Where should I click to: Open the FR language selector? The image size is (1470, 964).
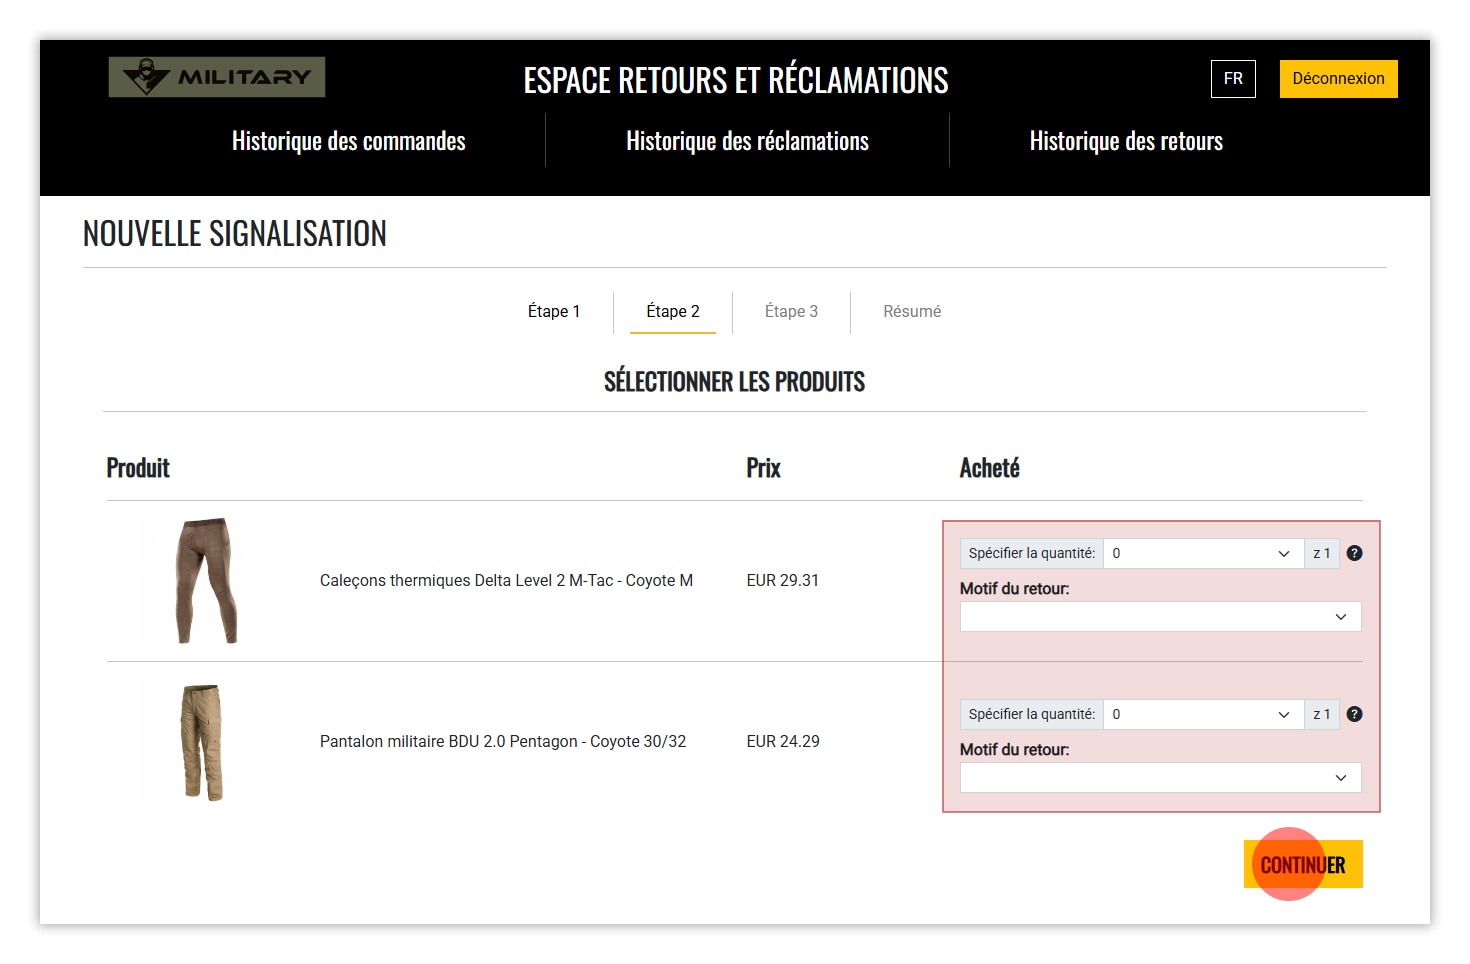point(1232,79)
